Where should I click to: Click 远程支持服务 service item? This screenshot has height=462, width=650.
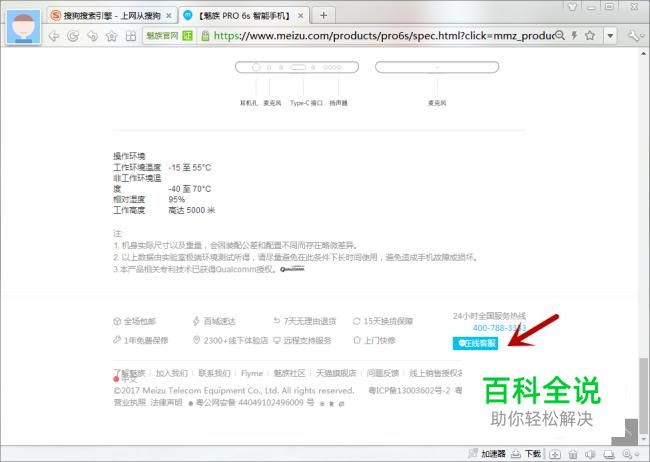coord(302,340)
